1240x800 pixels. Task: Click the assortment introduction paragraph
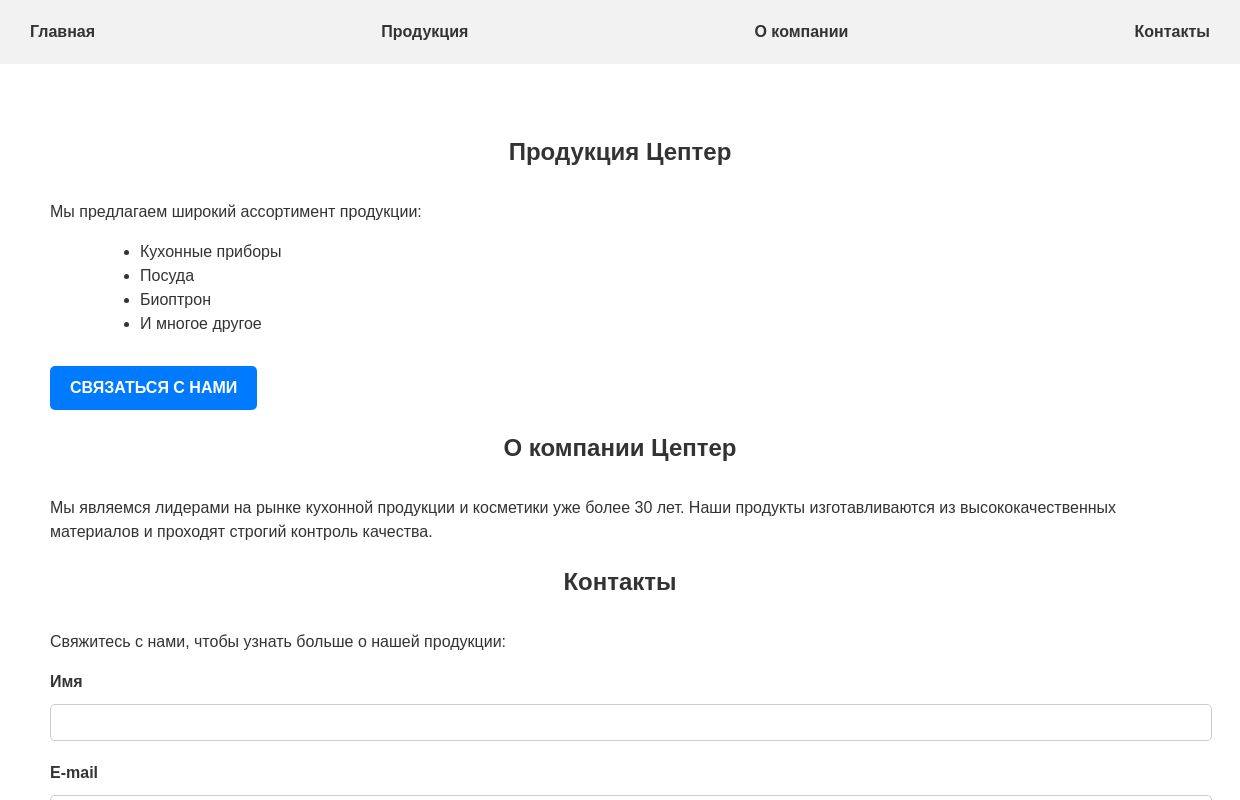point(235,211)
